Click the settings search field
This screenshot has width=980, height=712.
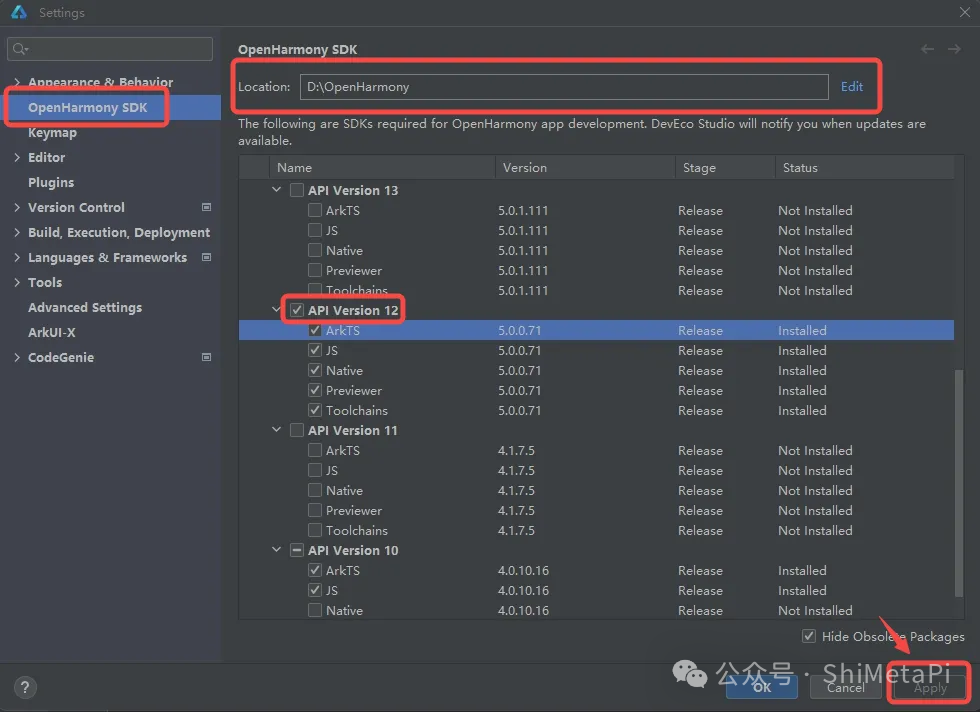(x=110, y=49)
